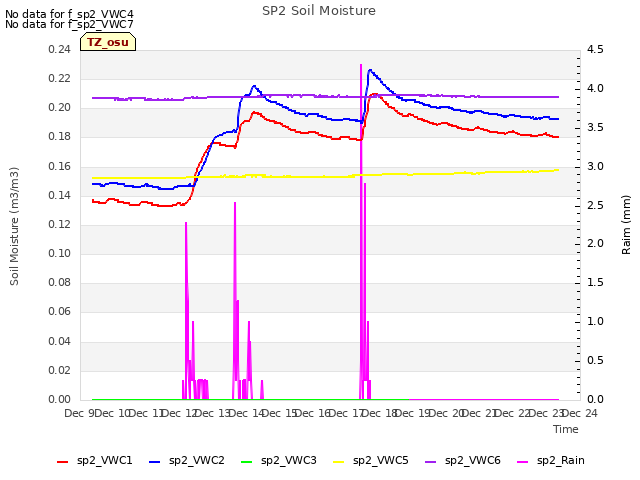Click the sp2_VWC6 legend entry
This screenshot has height=480, width=640.
click(463, 461)
